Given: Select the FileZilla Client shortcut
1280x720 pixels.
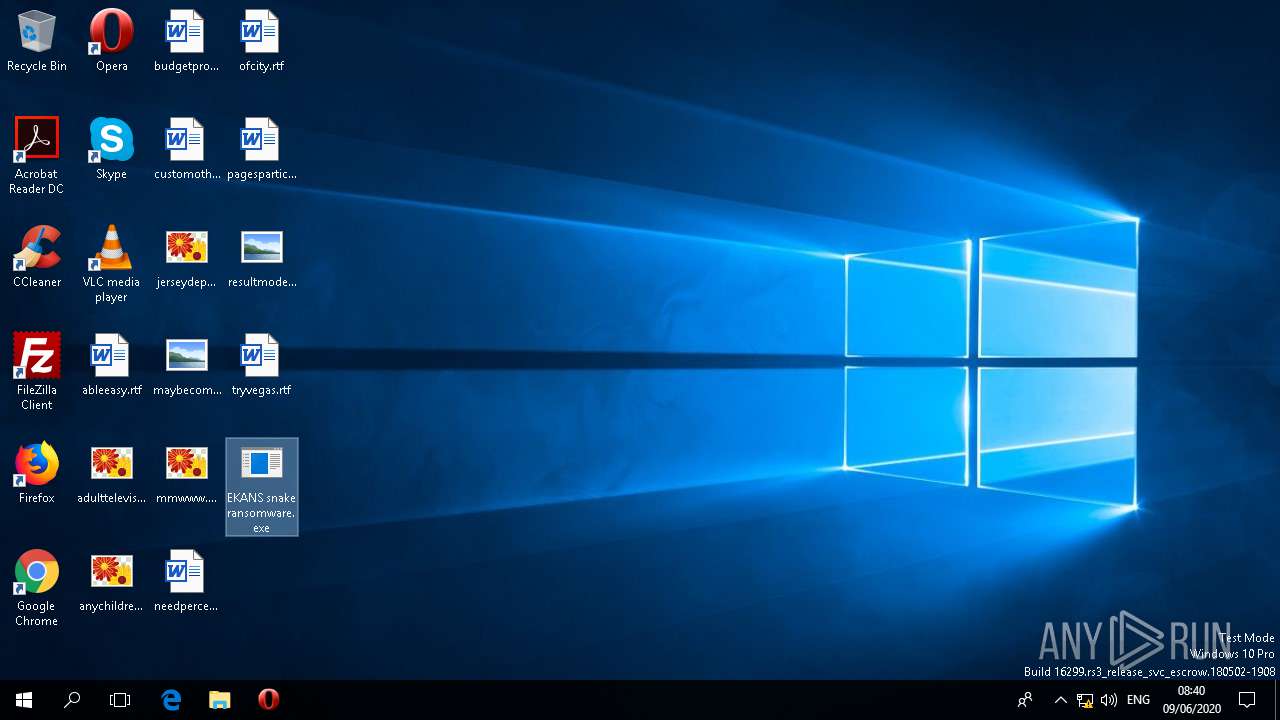Looking at the screenshot, I should coord(37,372).
